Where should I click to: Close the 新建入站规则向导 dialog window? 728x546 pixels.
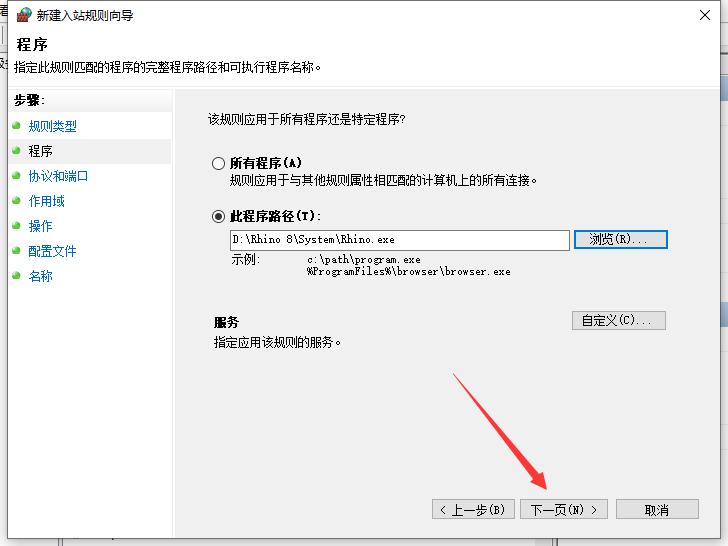click(x=705, y=15)
